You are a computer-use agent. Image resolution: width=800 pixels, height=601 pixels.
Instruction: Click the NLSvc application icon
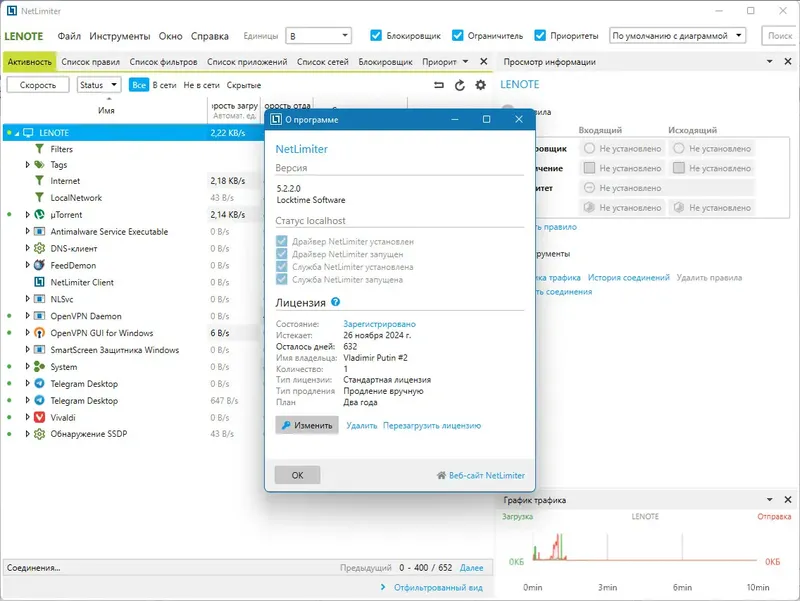(39, 299)
